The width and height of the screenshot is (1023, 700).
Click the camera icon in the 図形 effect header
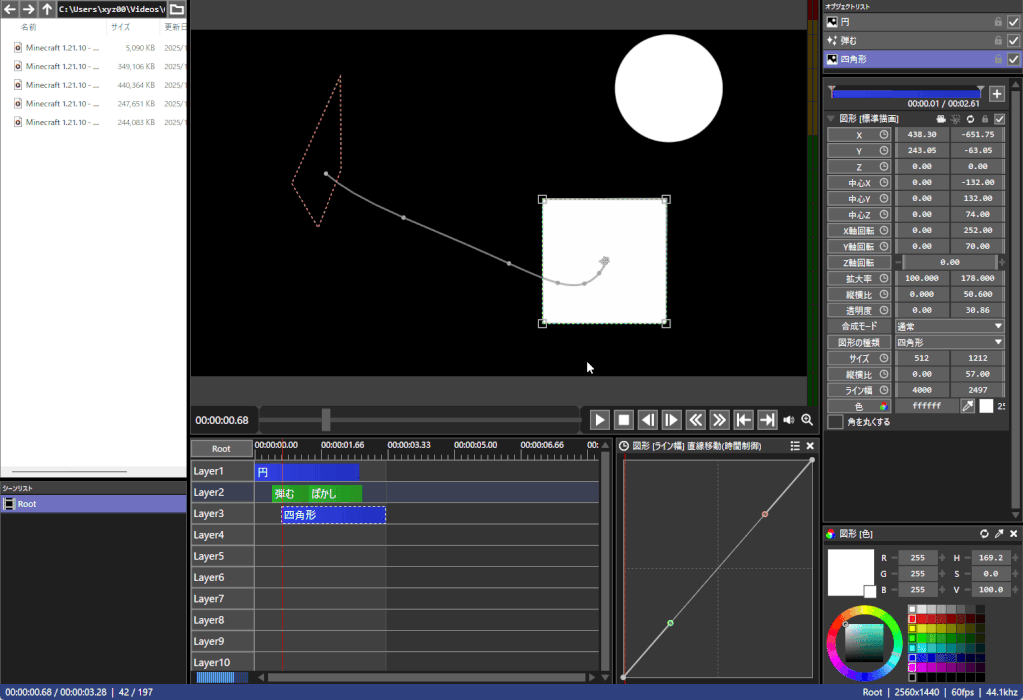[x=941, y=118]
